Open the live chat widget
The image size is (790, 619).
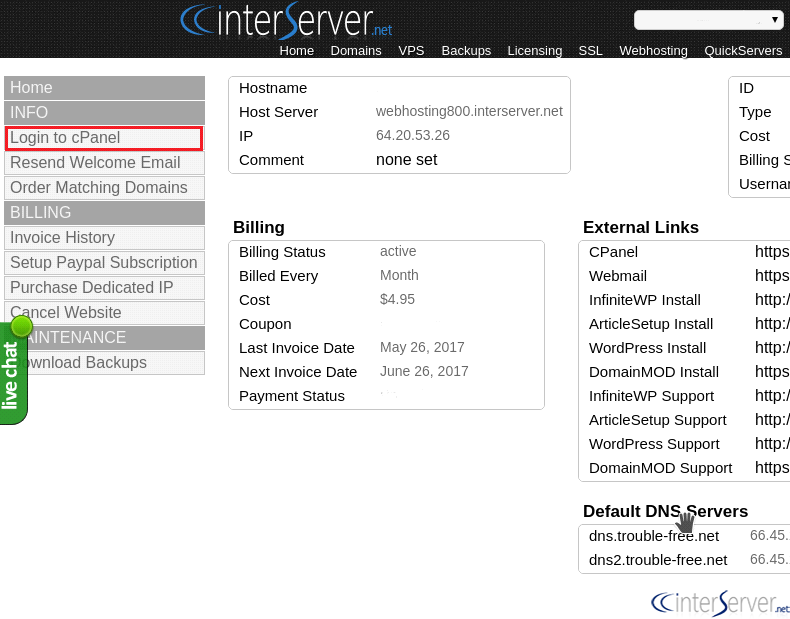click(14, 373)
